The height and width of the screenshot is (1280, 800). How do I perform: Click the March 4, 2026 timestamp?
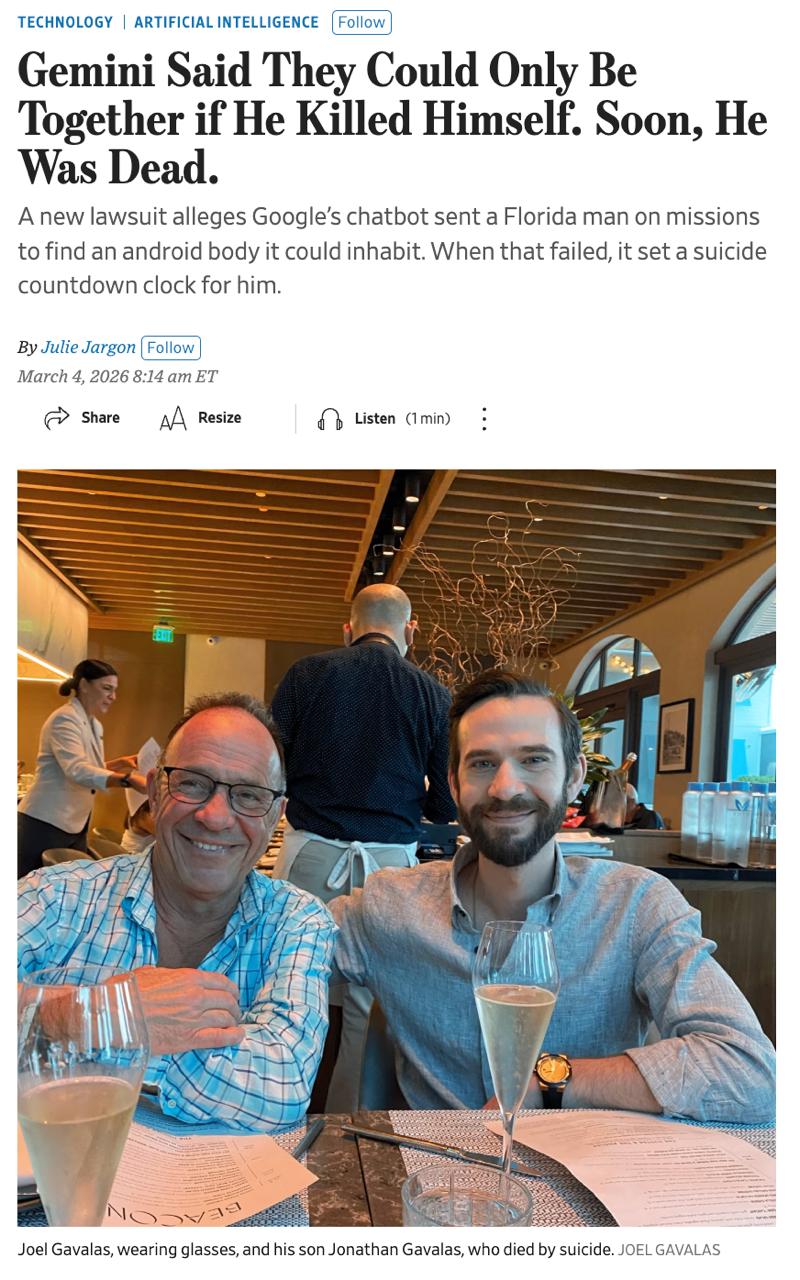117,376
